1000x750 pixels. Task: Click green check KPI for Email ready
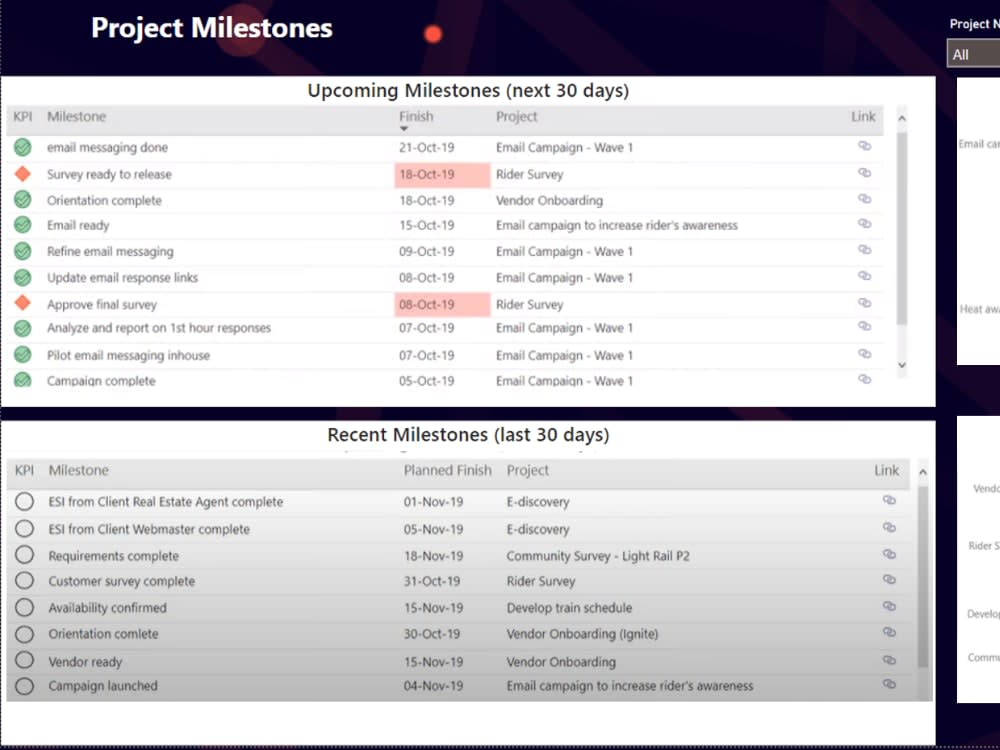pos(22,225)
